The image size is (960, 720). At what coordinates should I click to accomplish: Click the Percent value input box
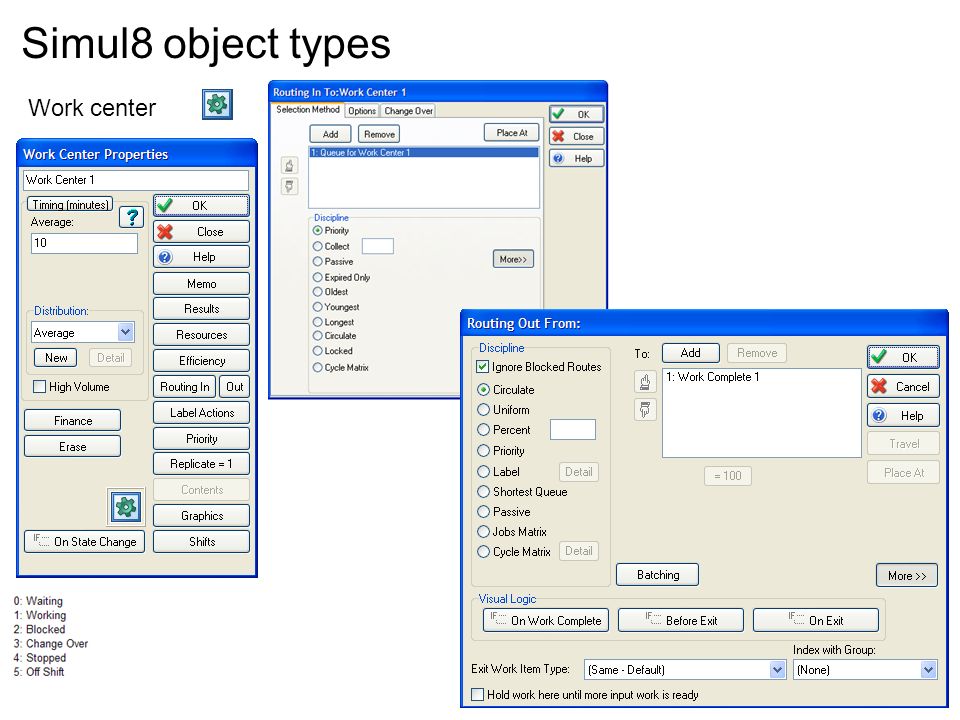[x=572, y=430]
